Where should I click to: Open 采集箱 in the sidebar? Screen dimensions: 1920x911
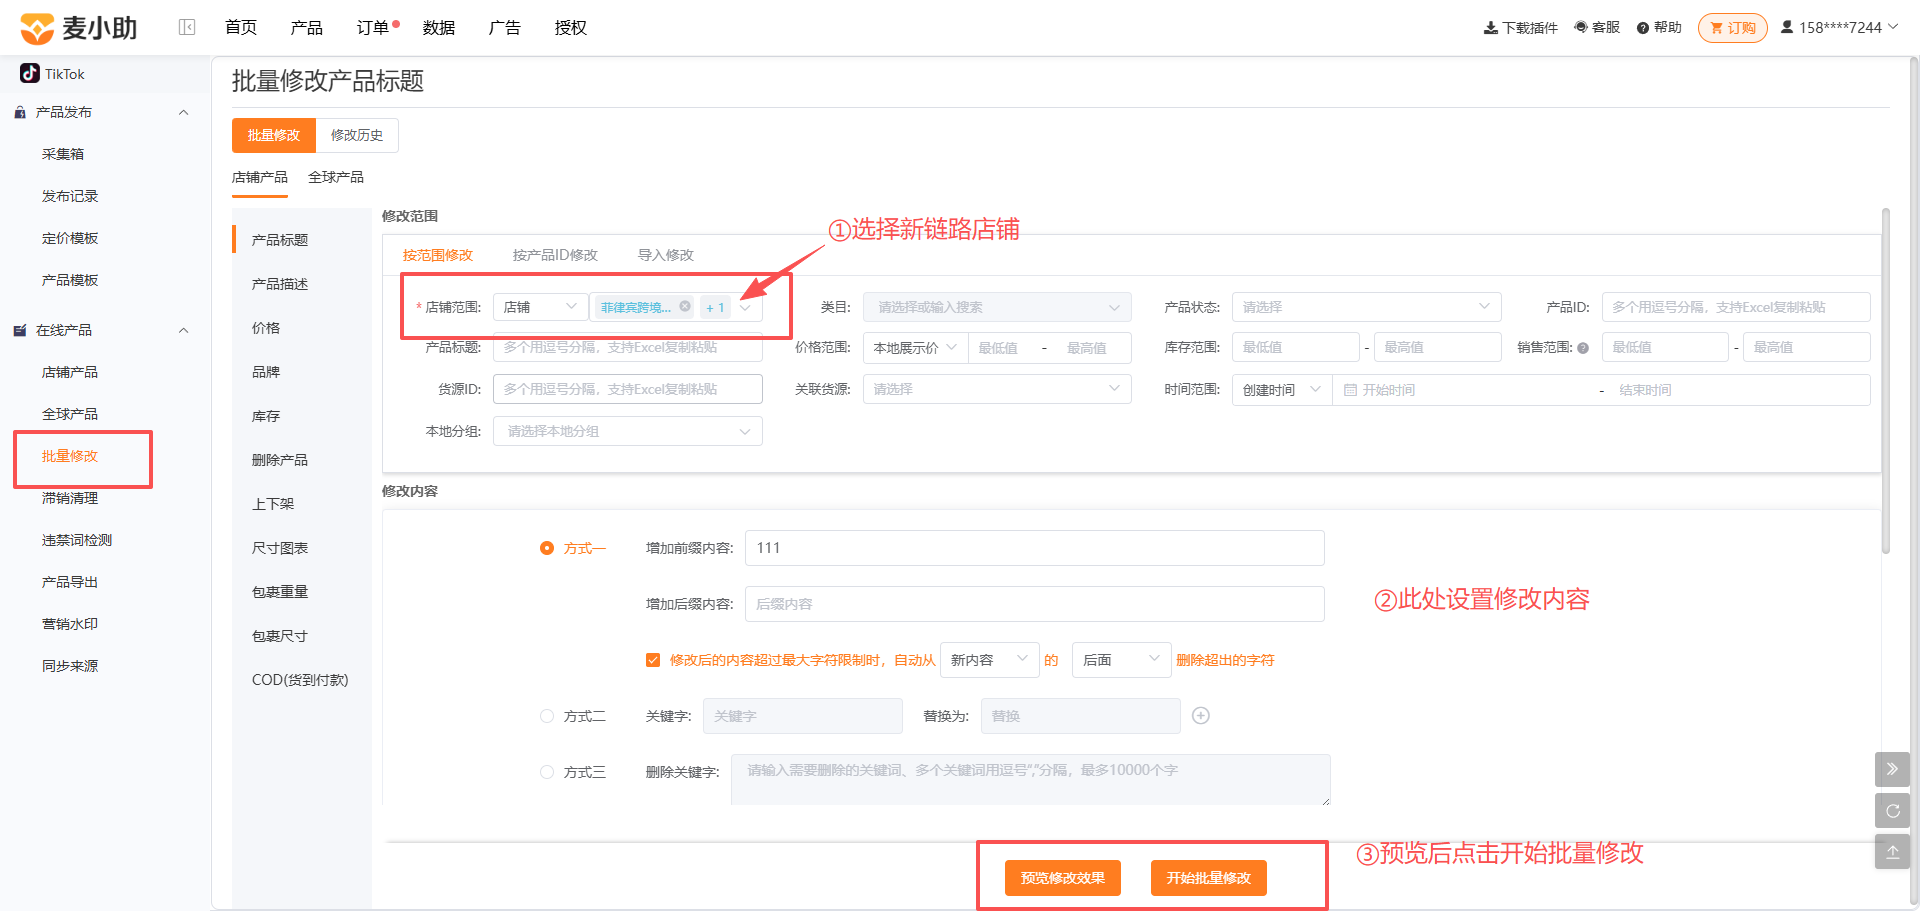63,154
